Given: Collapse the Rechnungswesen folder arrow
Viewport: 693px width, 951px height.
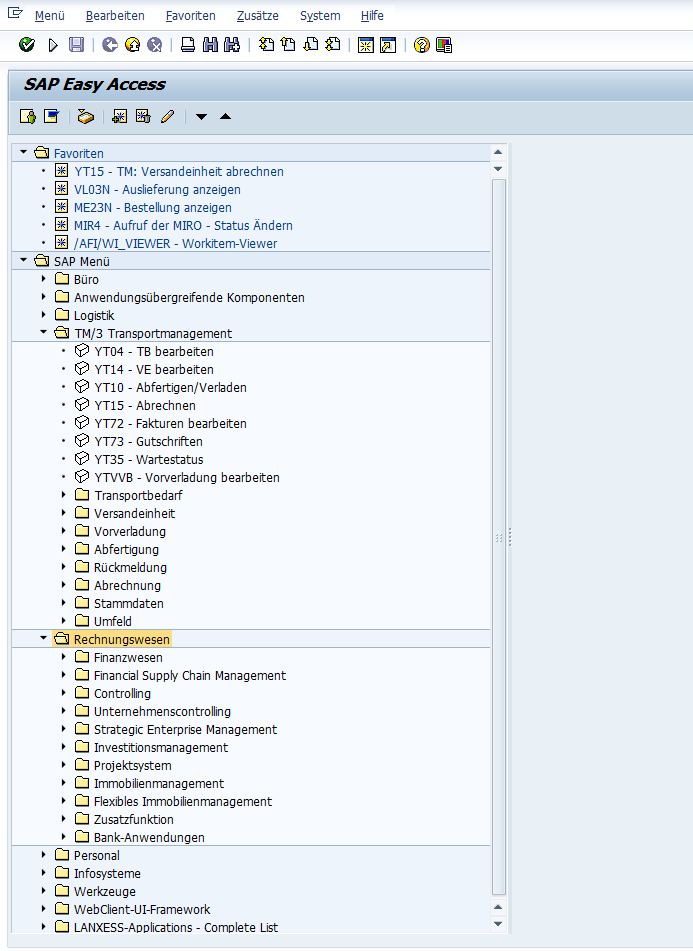Looking at the screenshot, I should (x=43, y=638).
